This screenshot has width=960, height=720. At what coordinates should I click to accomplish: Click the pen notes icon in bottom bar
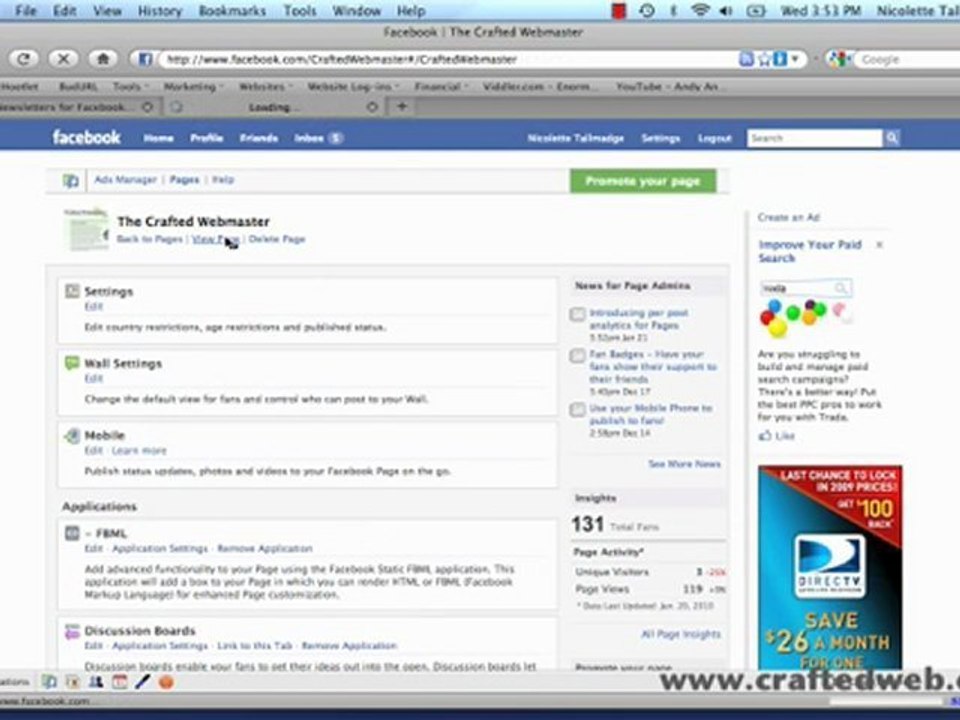[143, 681]
